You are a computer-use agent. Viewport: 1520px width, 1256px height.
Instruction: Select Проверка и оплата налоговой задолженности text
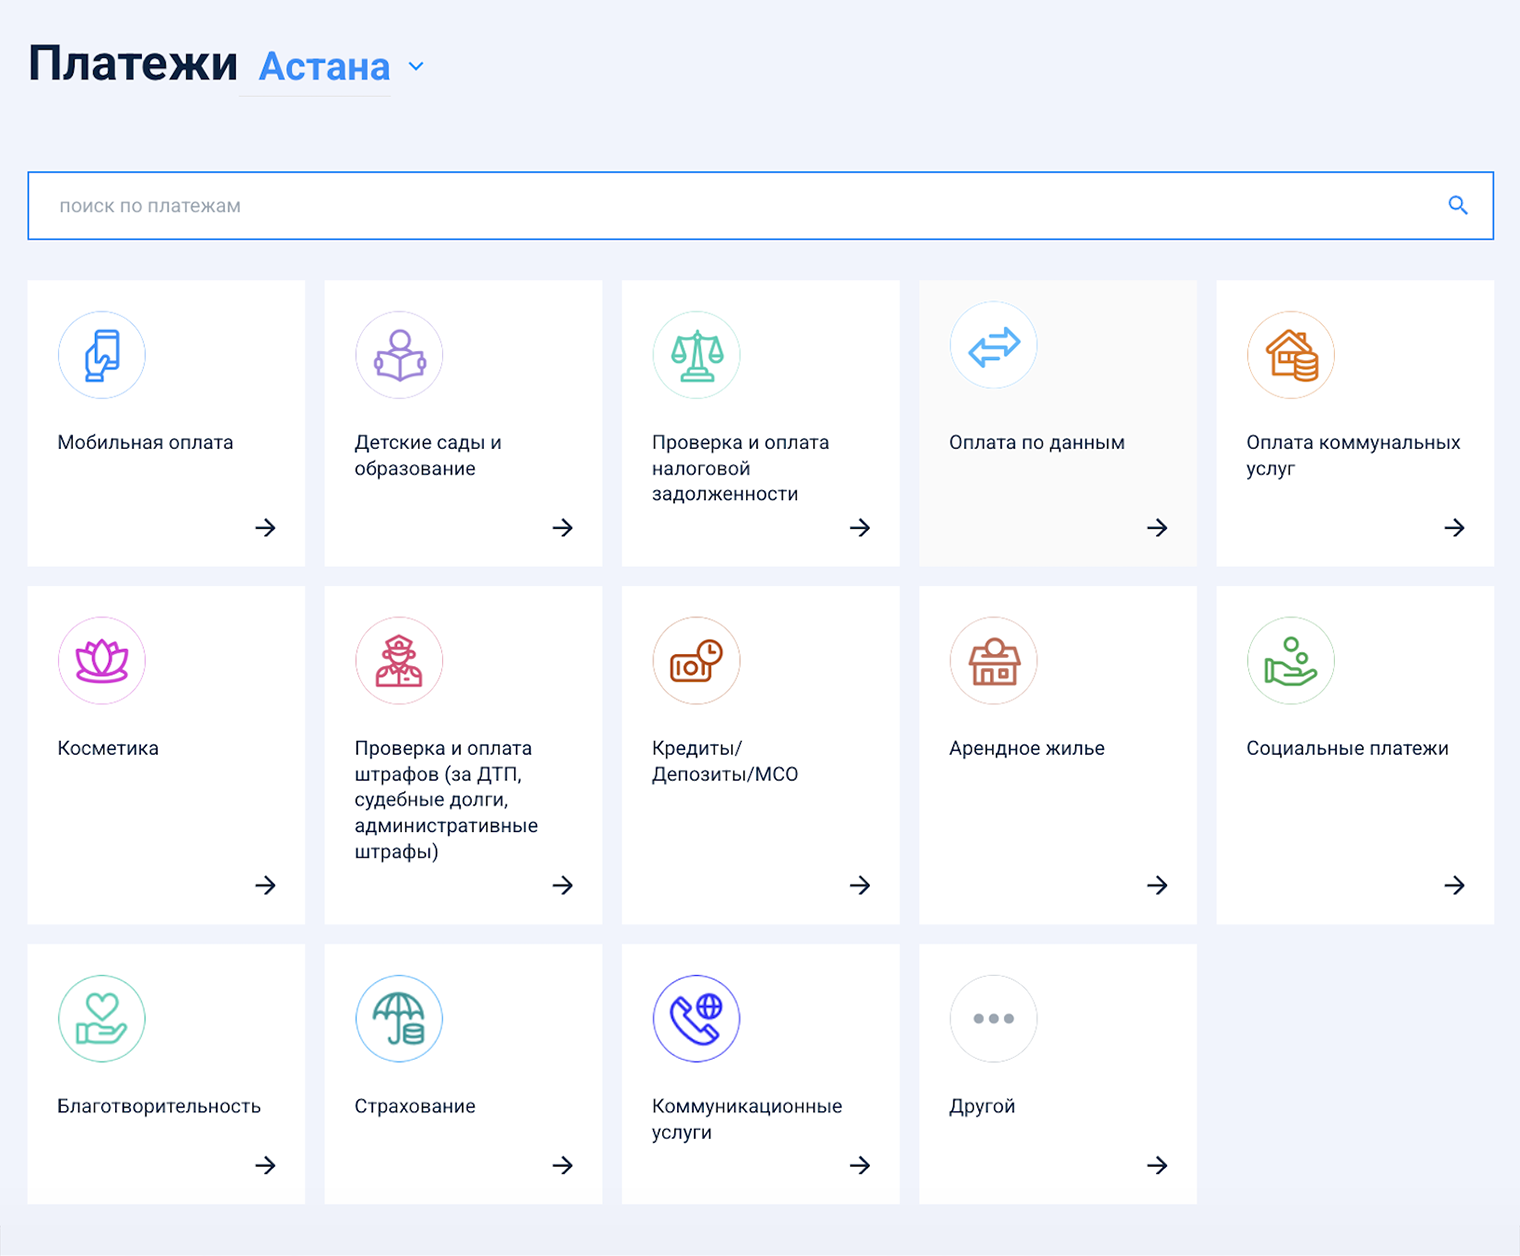click(740, 468)
